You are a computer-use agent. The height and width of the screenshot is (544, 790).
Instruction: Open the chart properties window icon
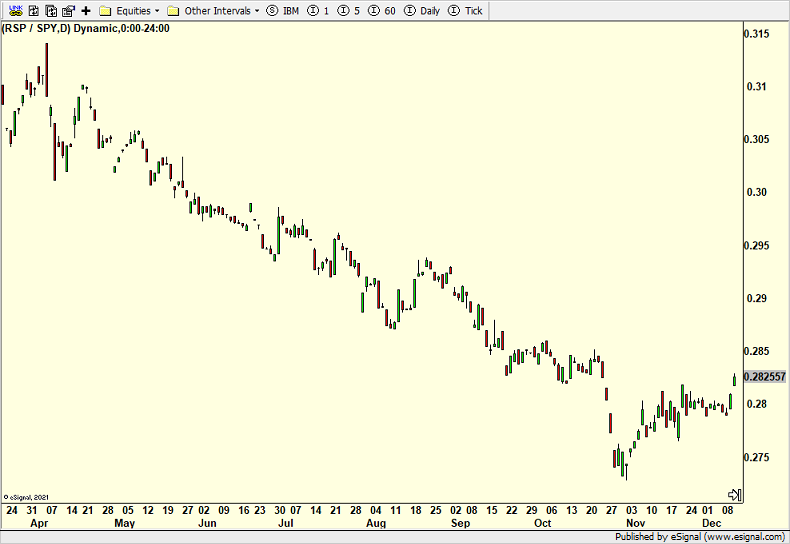click(68, 11)
